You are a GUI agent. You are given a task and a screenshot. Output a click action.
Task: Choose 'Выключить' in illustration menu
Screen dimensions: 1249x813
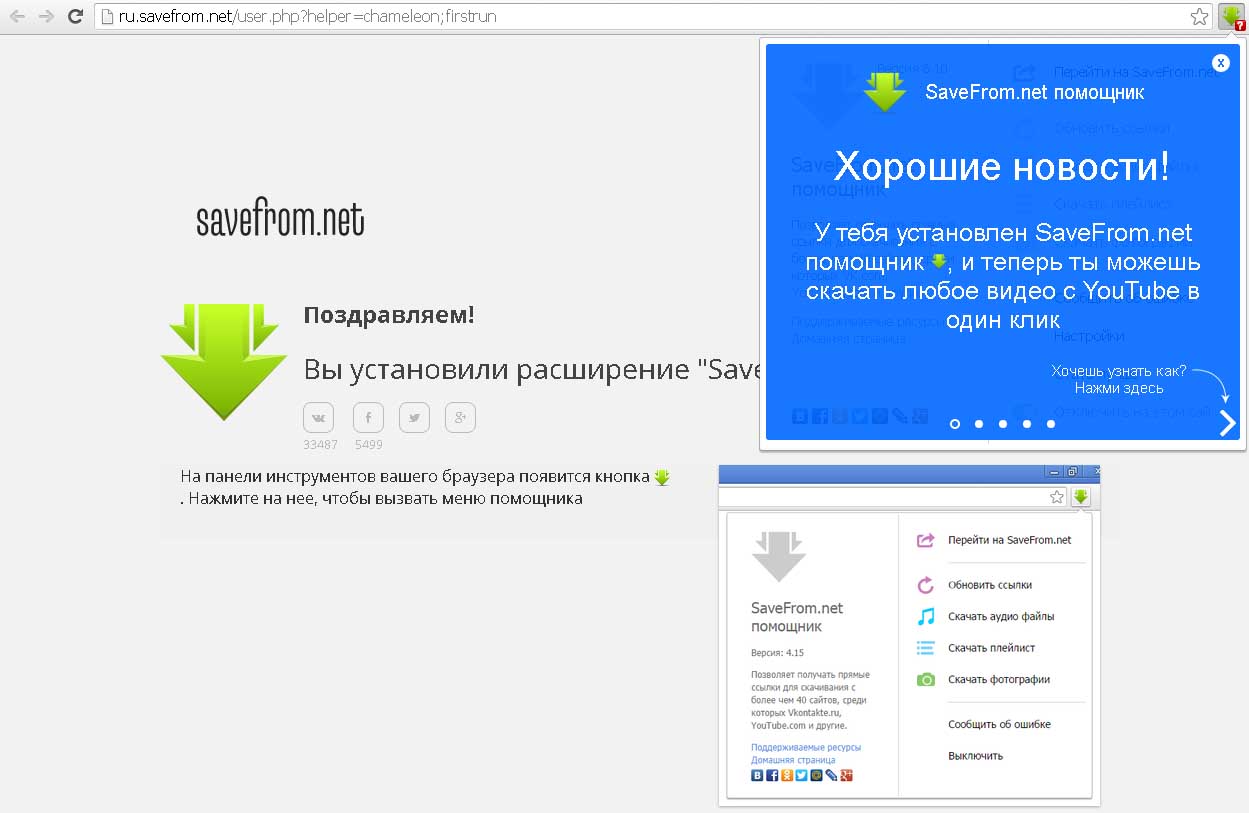point(975,756)
